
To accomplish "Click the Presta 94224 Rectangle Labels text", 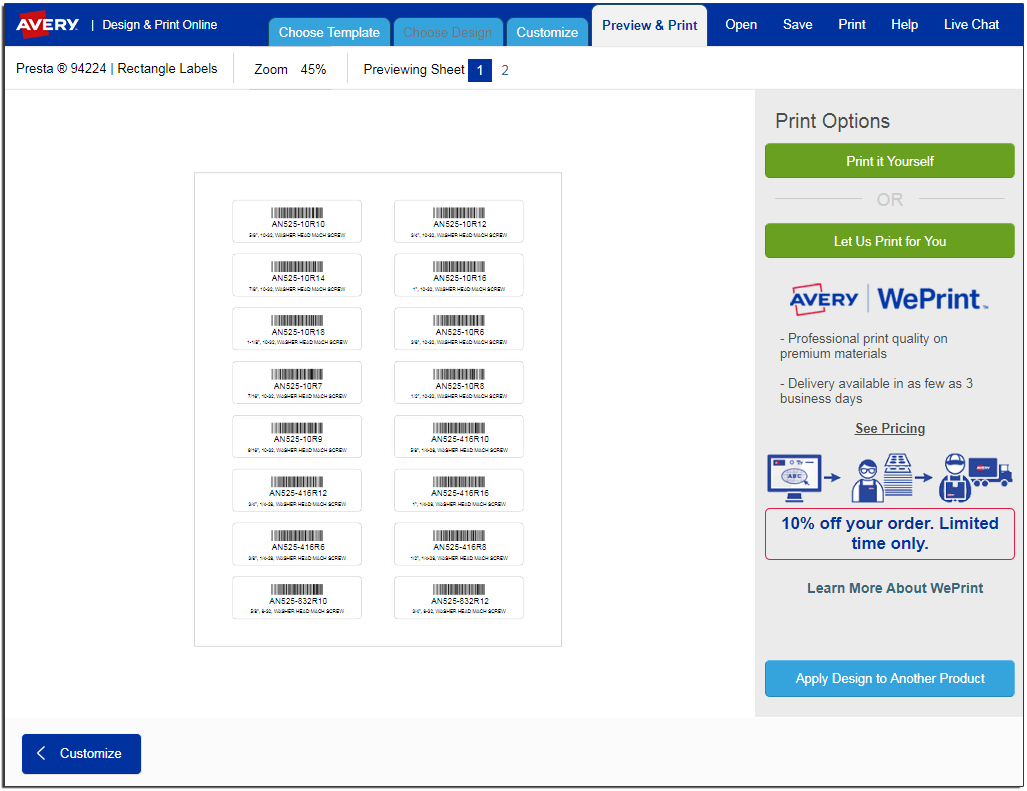I will [x=117, y=69].
